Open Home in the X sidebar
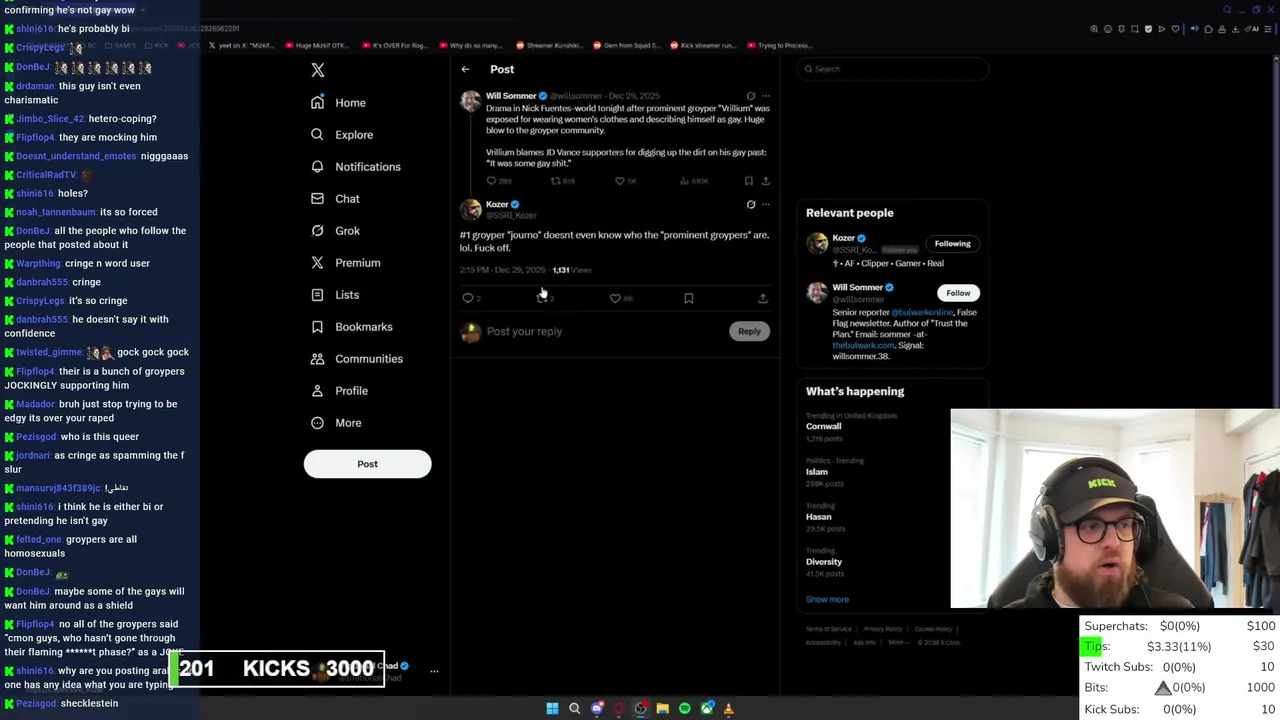 pos(337,103)
